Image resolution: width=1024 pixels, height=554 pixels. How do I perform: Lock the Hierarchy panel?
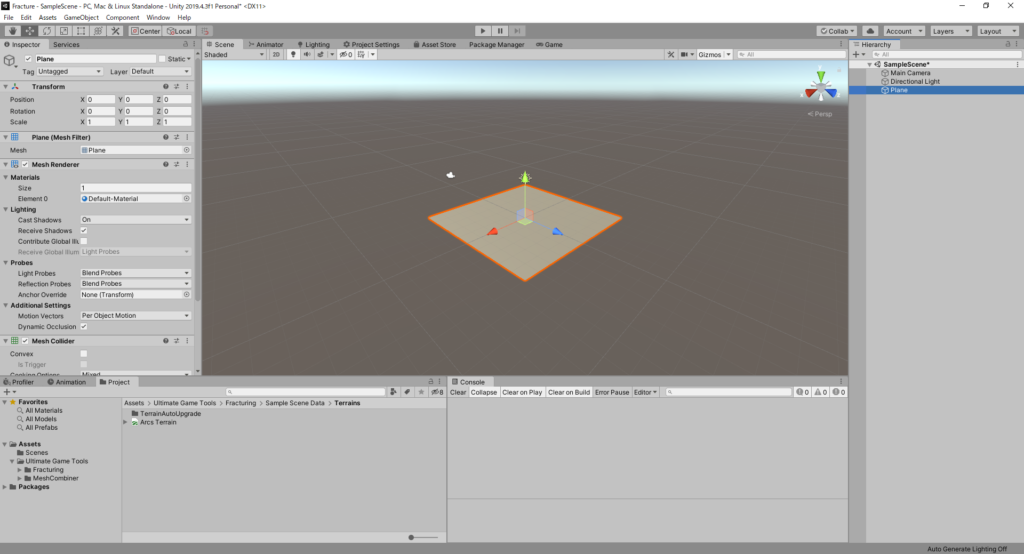pyautogui.click(x=1008, y=44)
